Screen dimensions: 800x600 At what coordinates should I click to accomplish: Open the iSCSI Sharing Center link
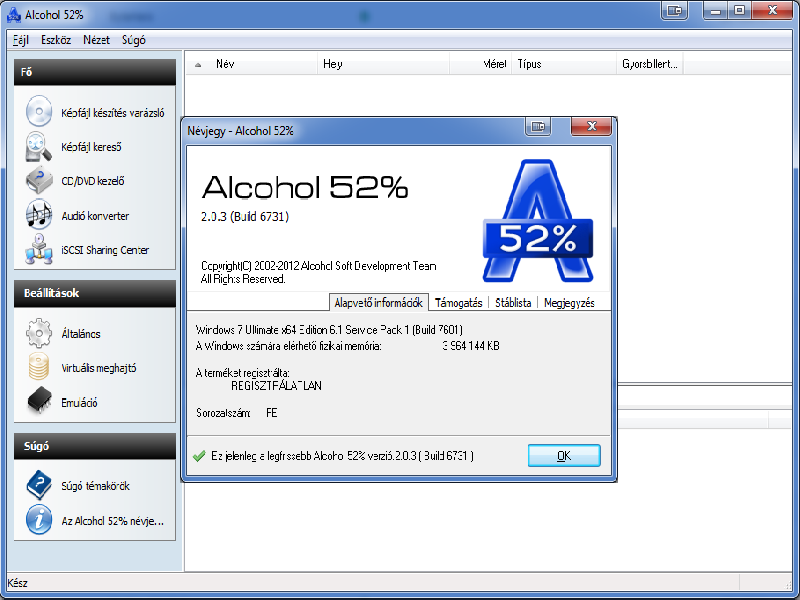105,250
